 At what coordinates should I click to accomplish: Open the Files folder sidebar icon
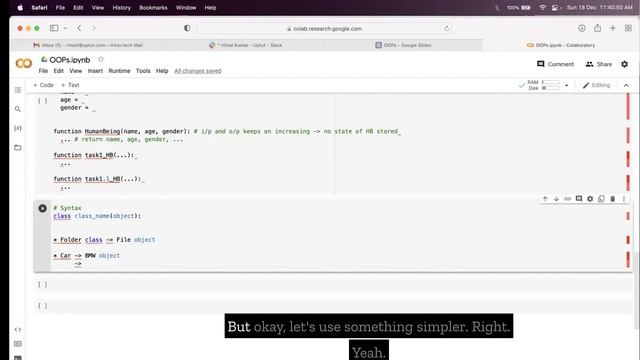coord(18,147)
